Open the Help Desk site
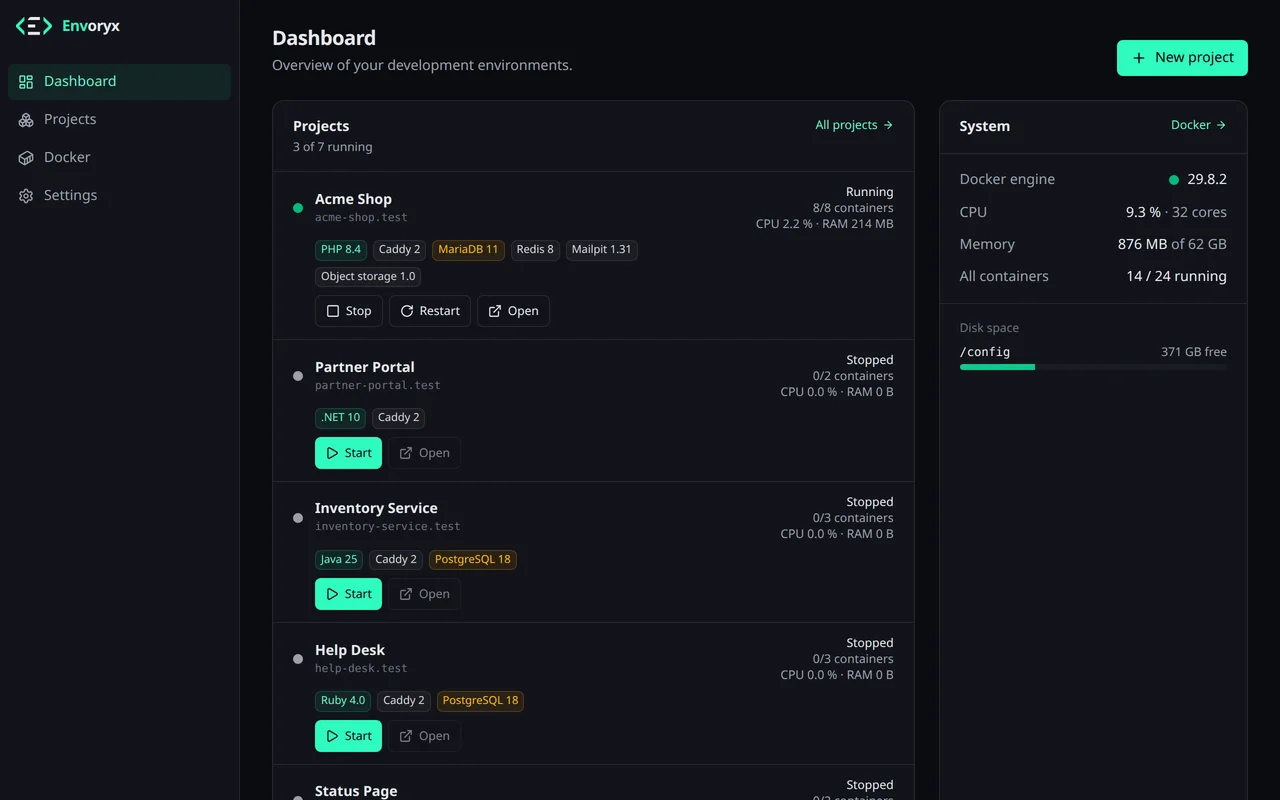1280x800 pixels. (425, 736)
